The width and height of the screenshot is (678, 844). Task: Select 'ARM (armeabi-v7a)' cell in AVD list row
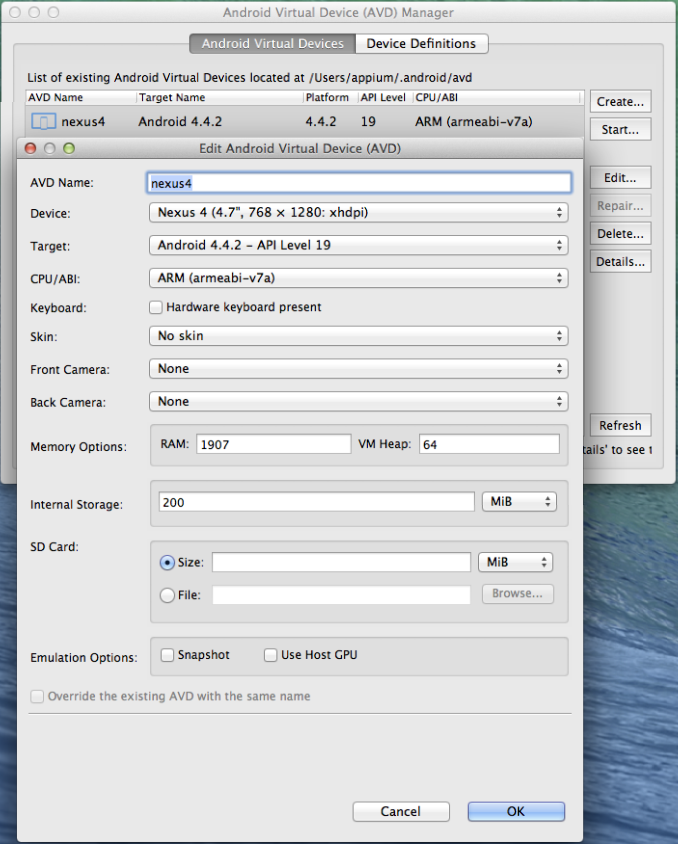click(474, 122)
